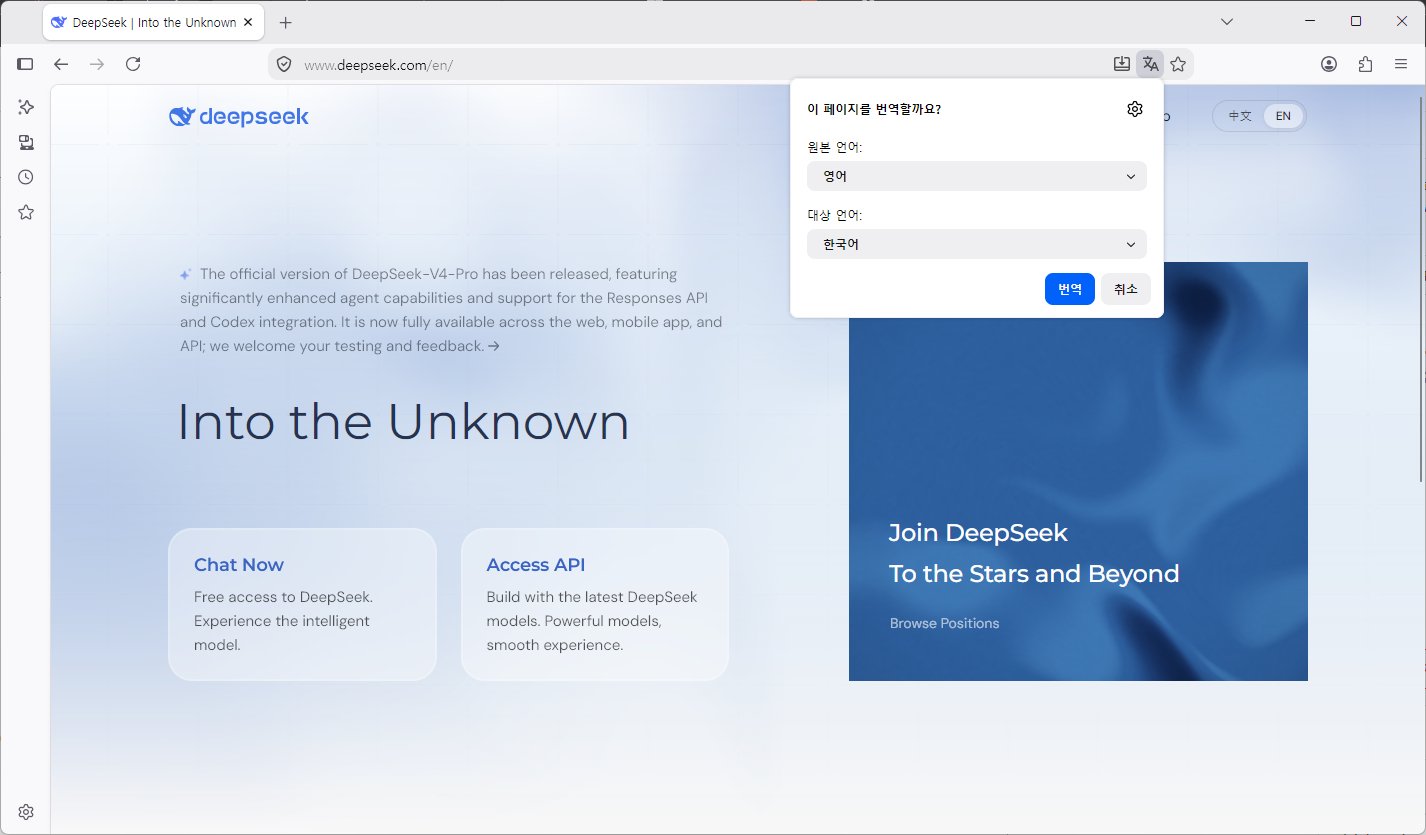The image size is (1426, 835).
Task: Click the blue 번역 button
Action: point(1070,289)
